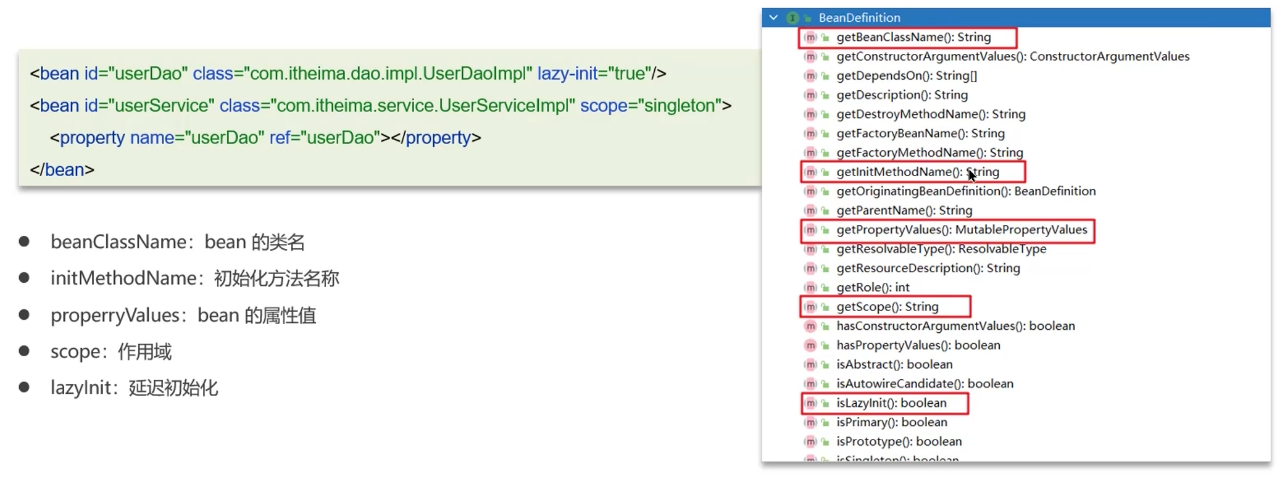The width and height of the screenshot is (1284, 489).
Task: Click method icon beside getResolvableType()
Action: click(x=811, y=249)
